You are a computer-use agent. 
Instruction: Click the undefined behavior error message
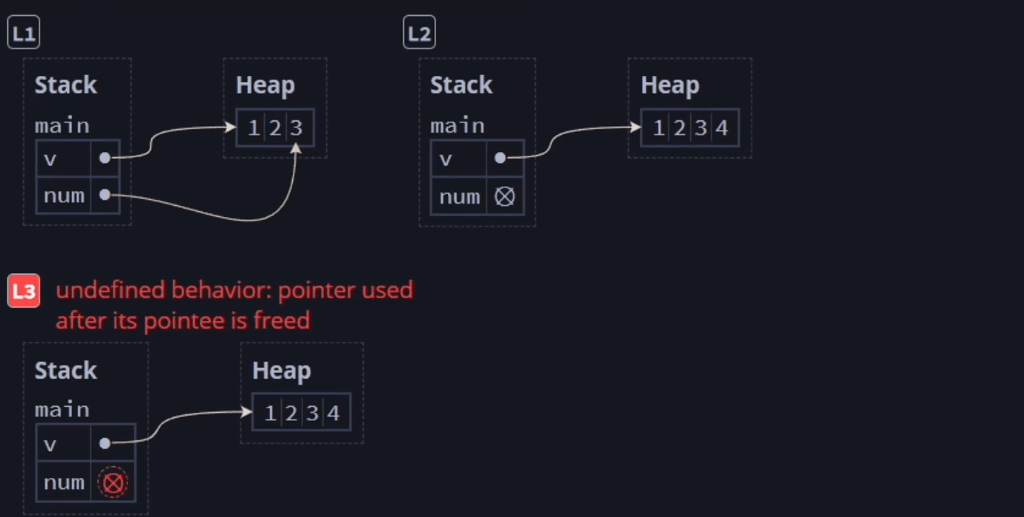(x=234, y=305)
